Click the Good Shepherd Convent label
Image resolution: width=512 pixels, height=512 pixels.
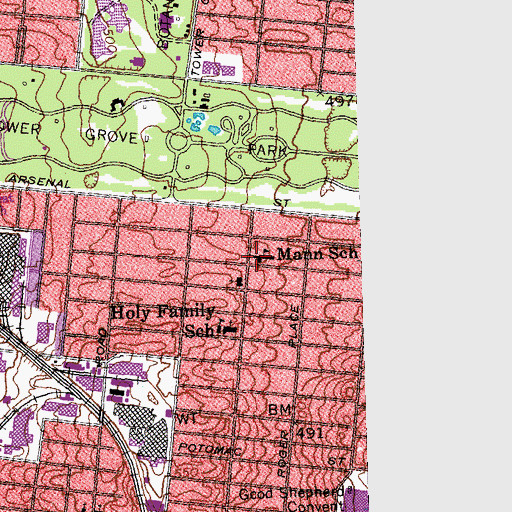[x=292, y=499]
